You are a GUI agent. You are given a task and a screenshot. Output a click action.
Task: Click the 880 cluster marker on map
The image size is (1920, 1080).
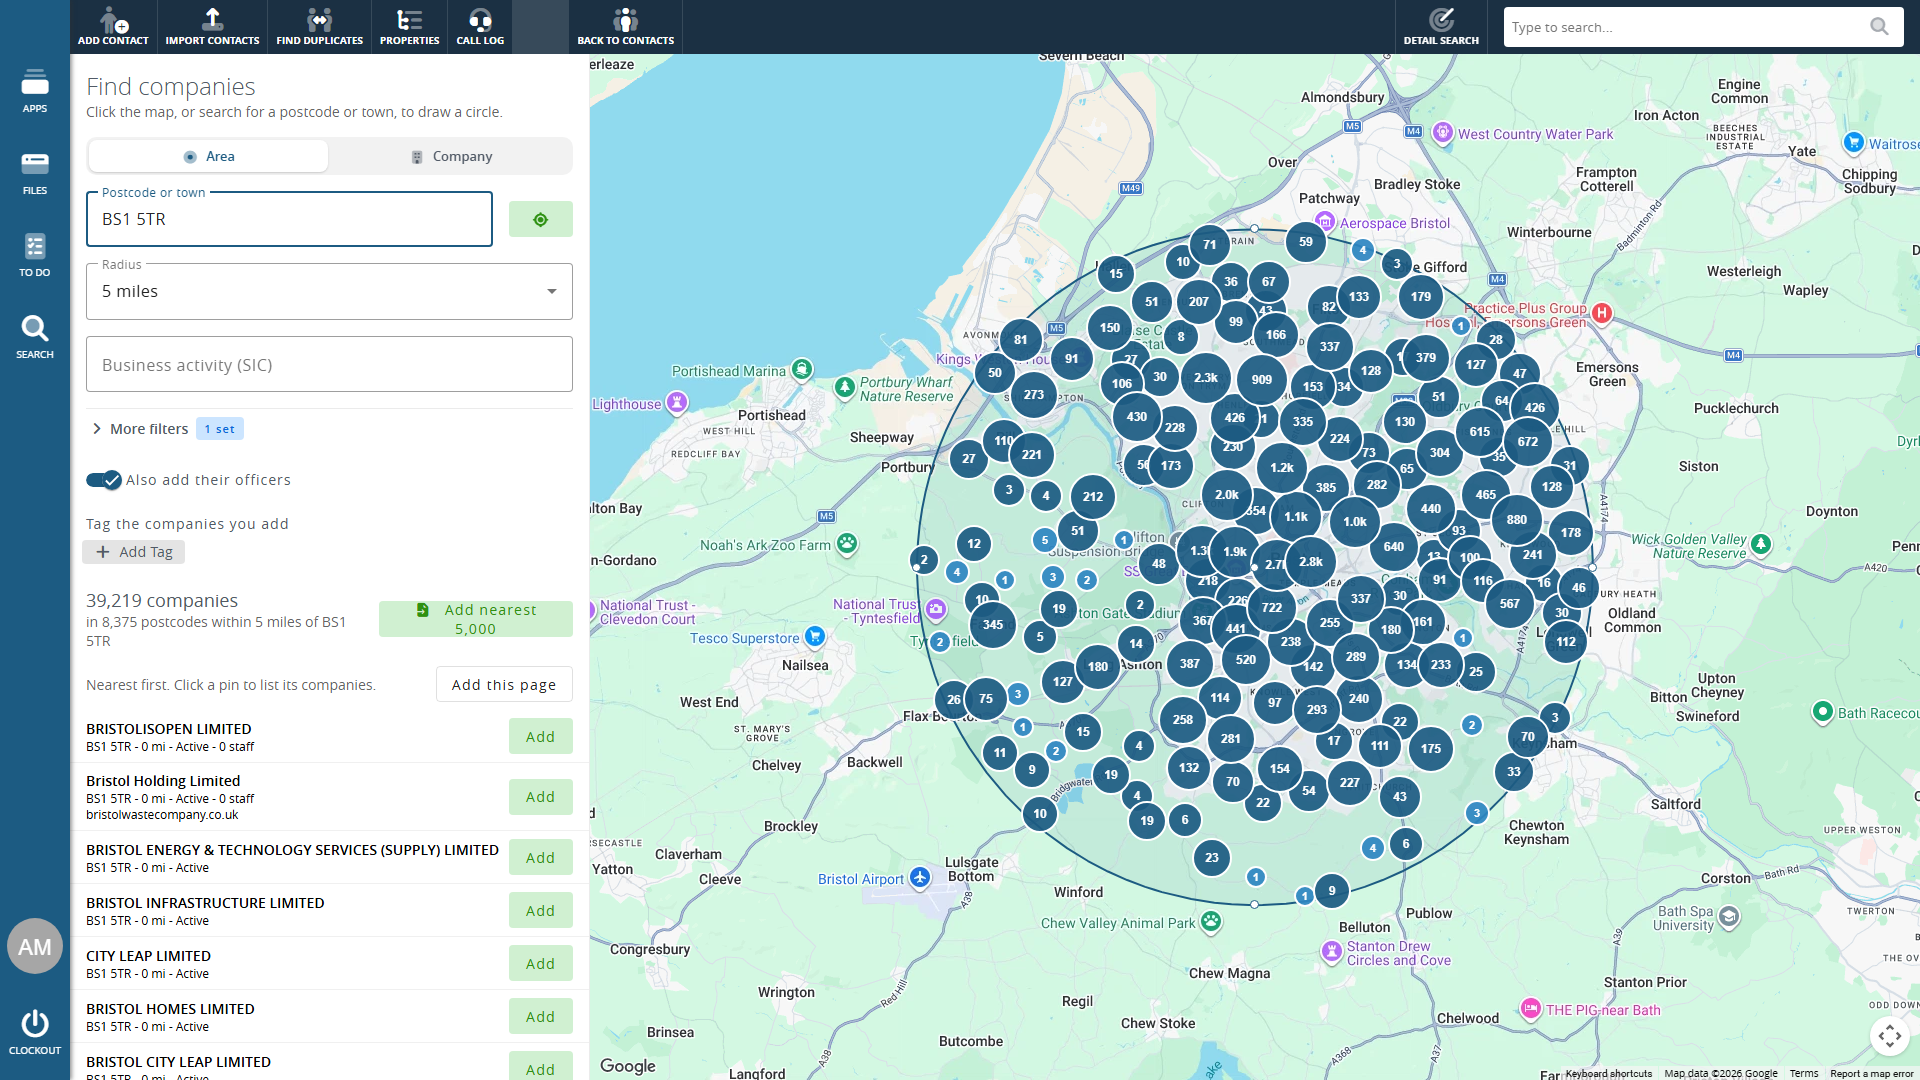click(x=1516, y=520)
